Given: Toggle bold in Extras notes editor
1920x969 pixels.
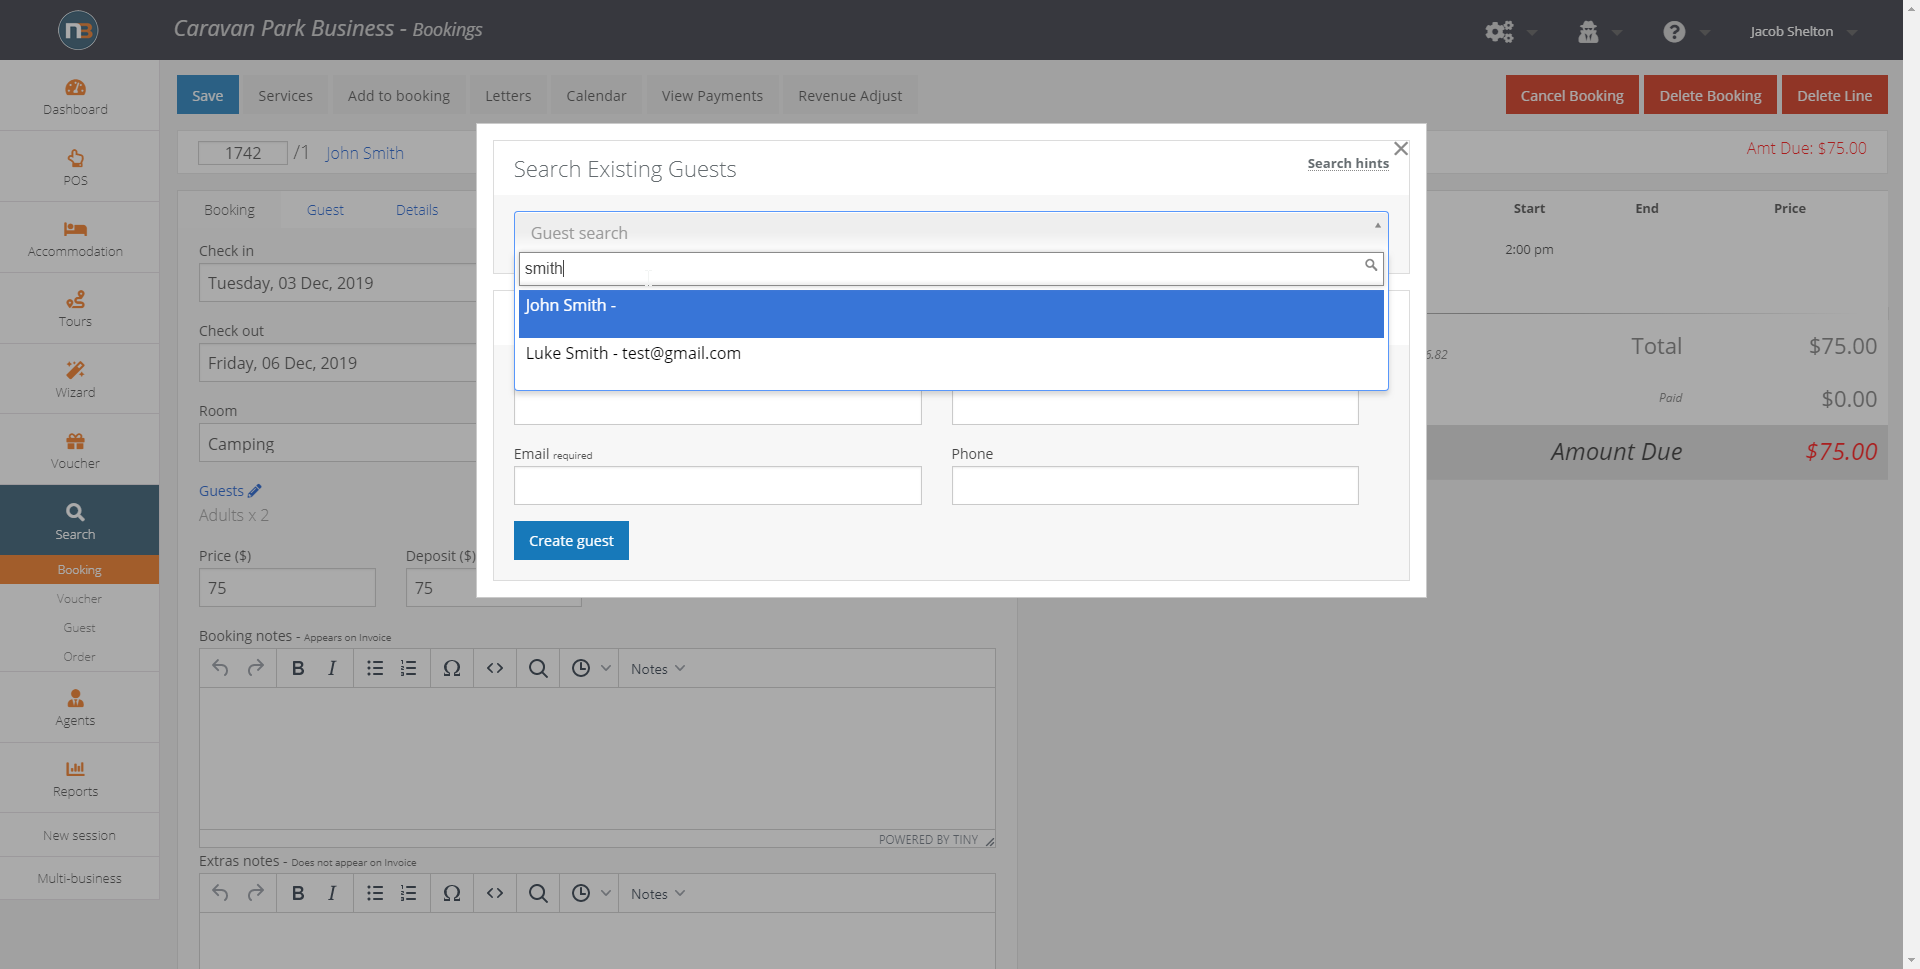Looking at the screenshot, I should click(298, 893).
